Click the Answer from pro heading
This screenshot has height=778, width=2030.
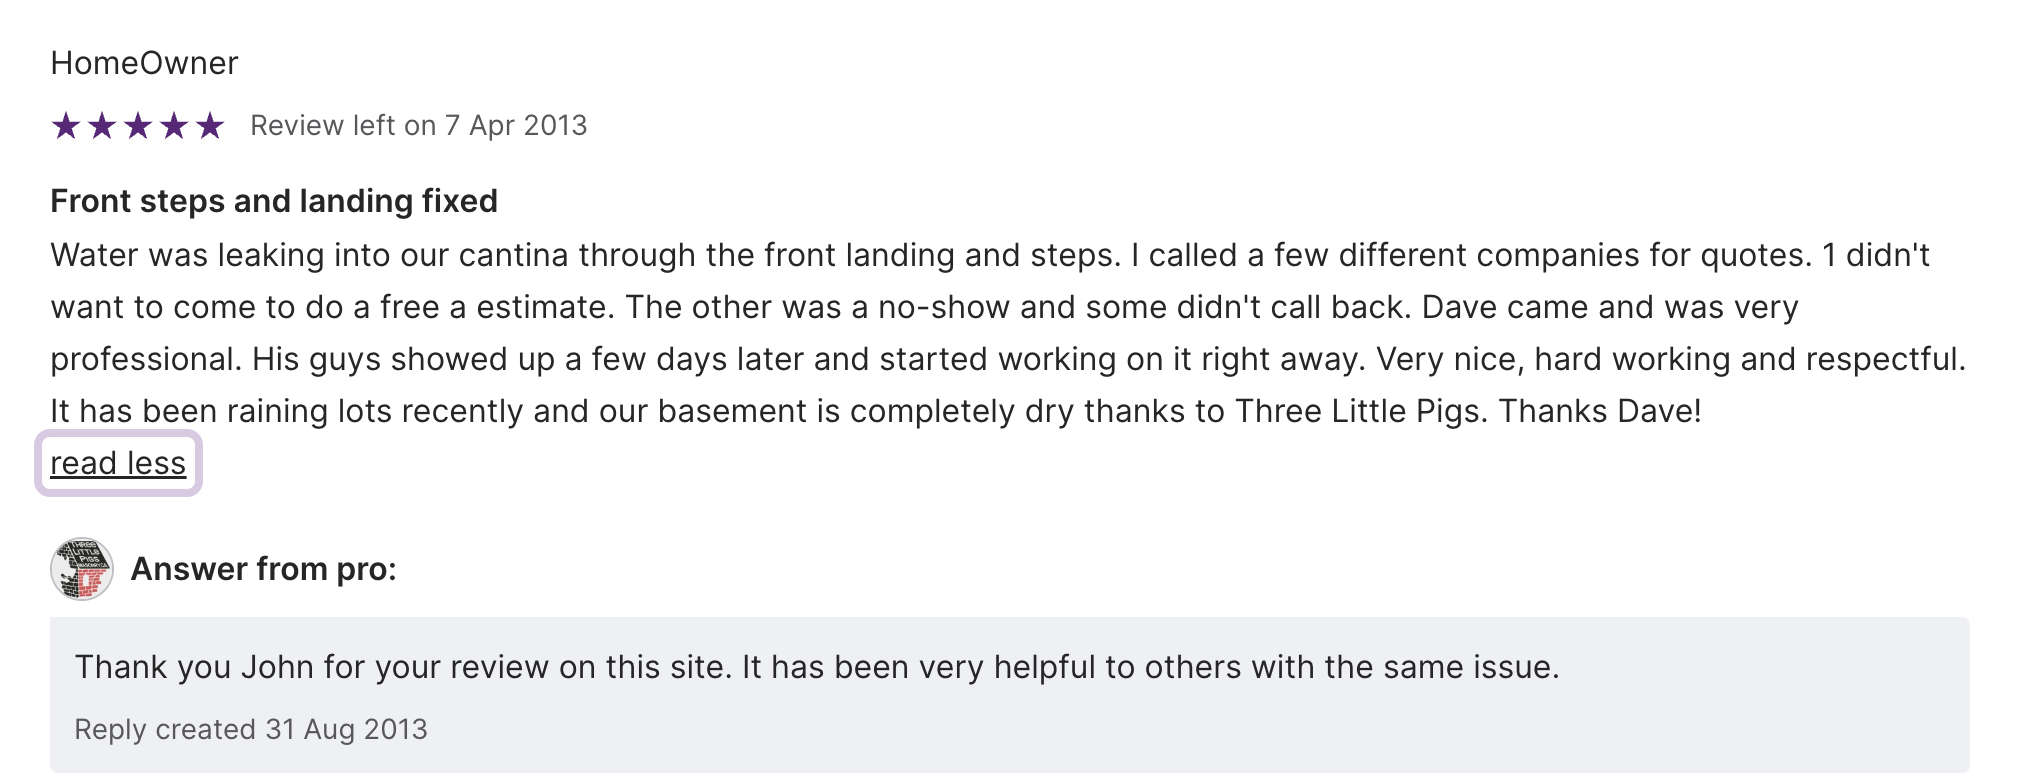pos(264,569)
